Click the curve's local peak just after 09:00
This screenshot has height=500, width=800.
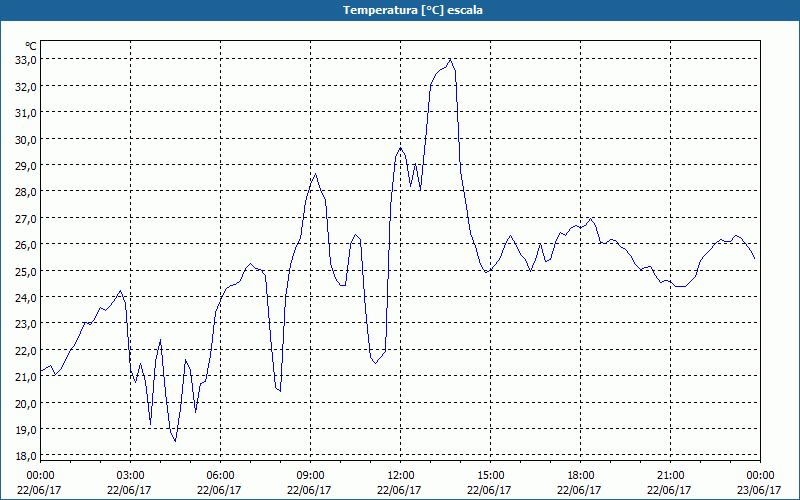[x=316, y=174]
